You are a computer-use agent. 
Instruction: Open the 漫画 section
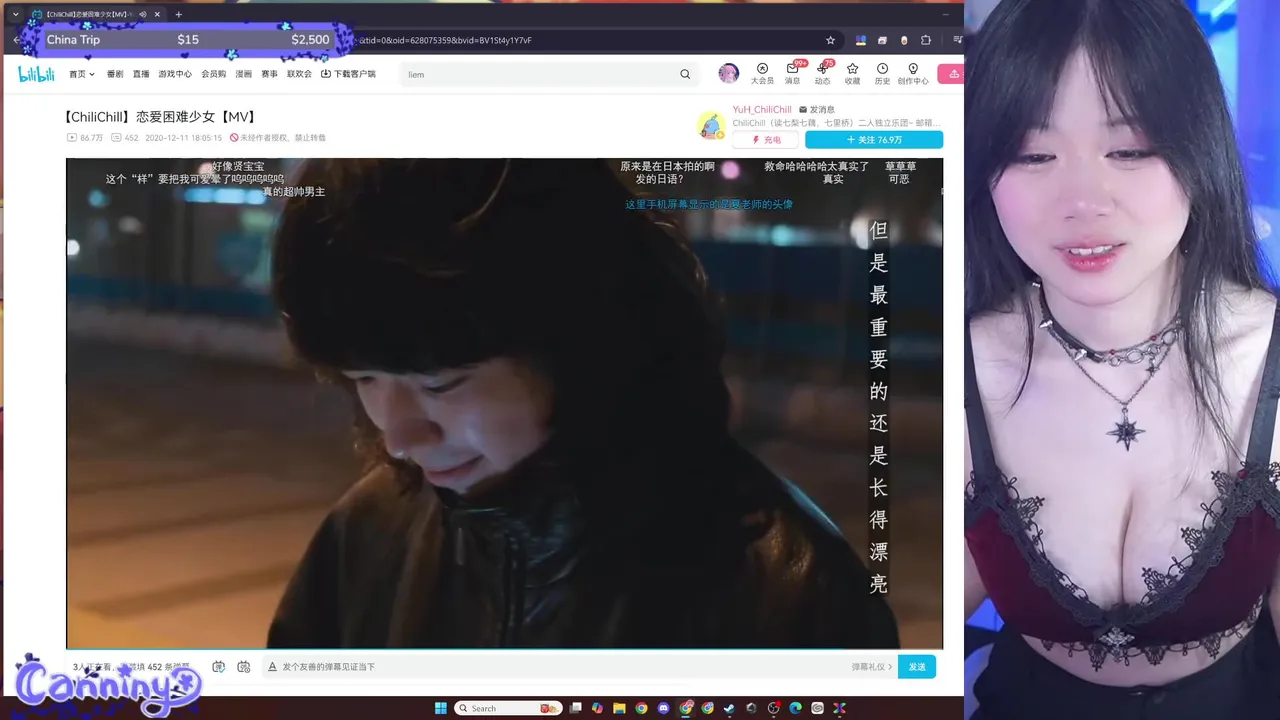[x=244, y=74]
